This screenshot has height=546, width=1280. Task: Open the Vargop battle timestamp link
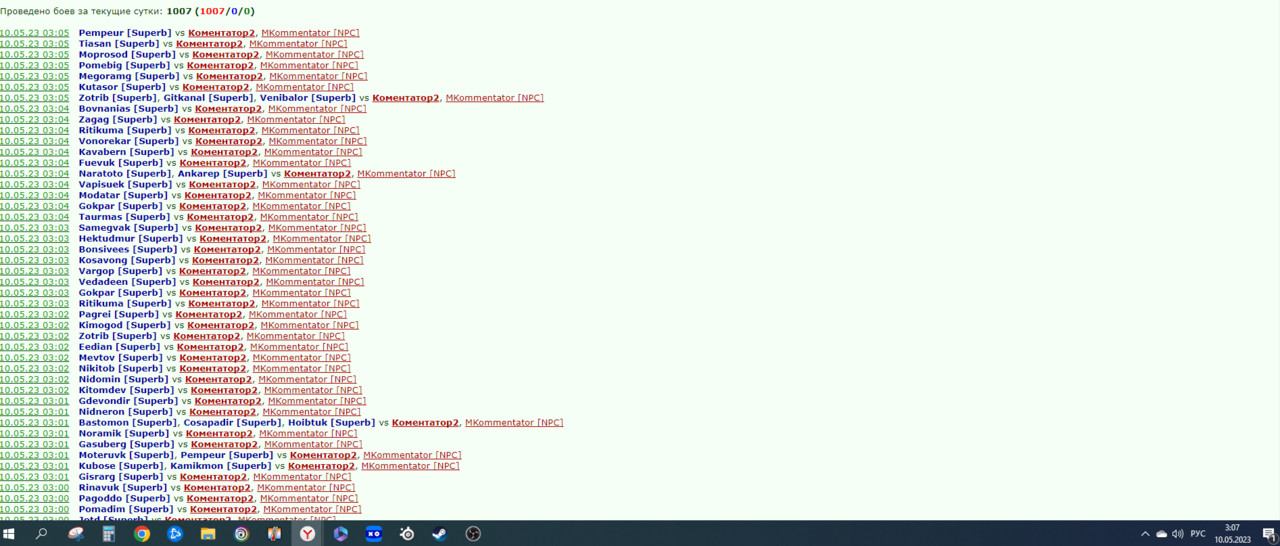(35, 271)
